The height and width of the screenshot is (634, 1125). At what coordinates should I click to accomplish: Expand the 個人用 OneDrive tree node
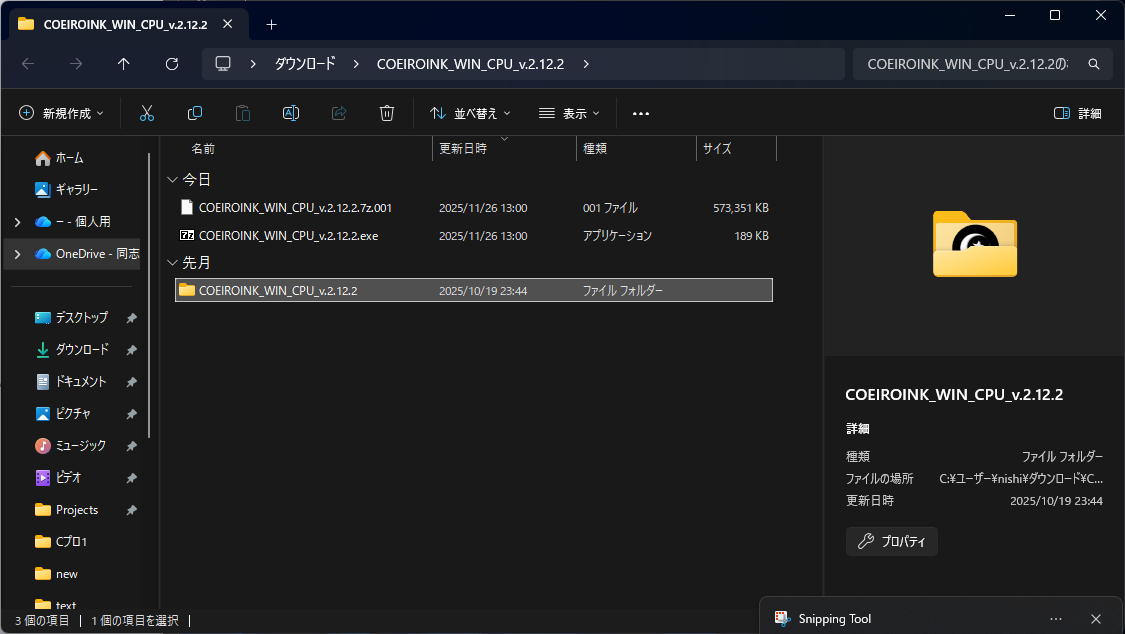click(x=17, y=222)
